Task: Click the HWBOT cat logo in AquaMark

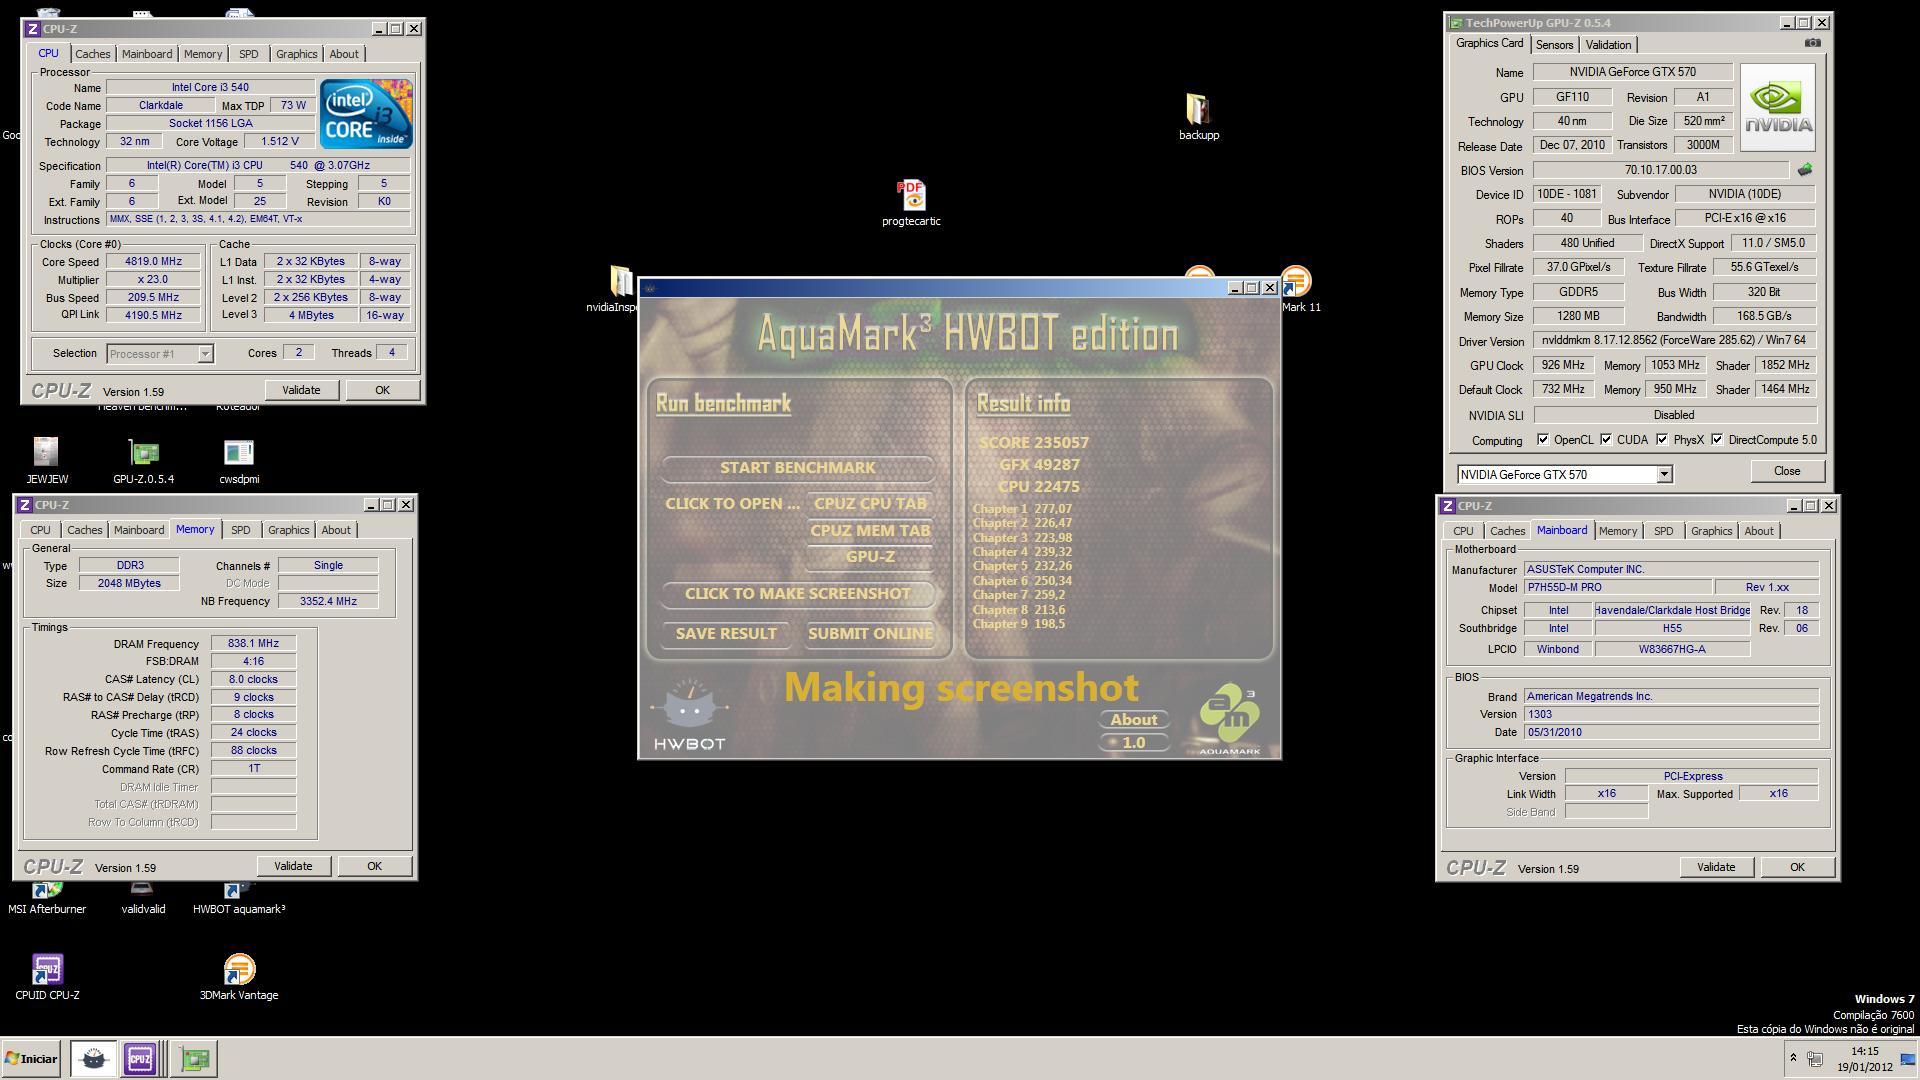Action: (x=689, y=714)
